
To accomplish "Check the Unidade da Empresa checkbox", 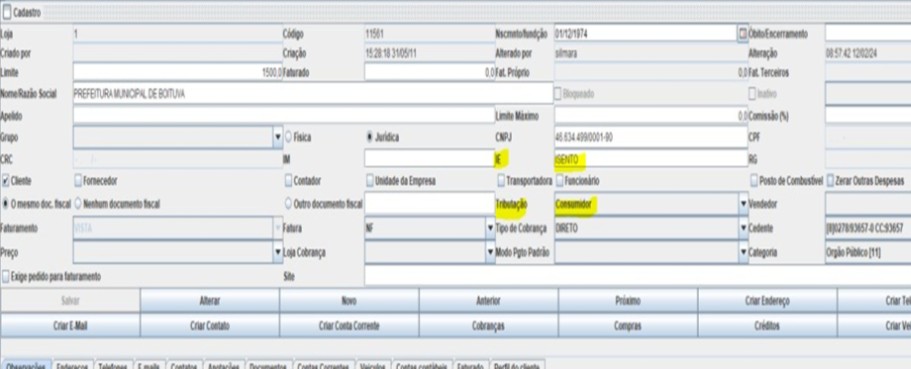I will pyautogui.click(x=370, y=181).
